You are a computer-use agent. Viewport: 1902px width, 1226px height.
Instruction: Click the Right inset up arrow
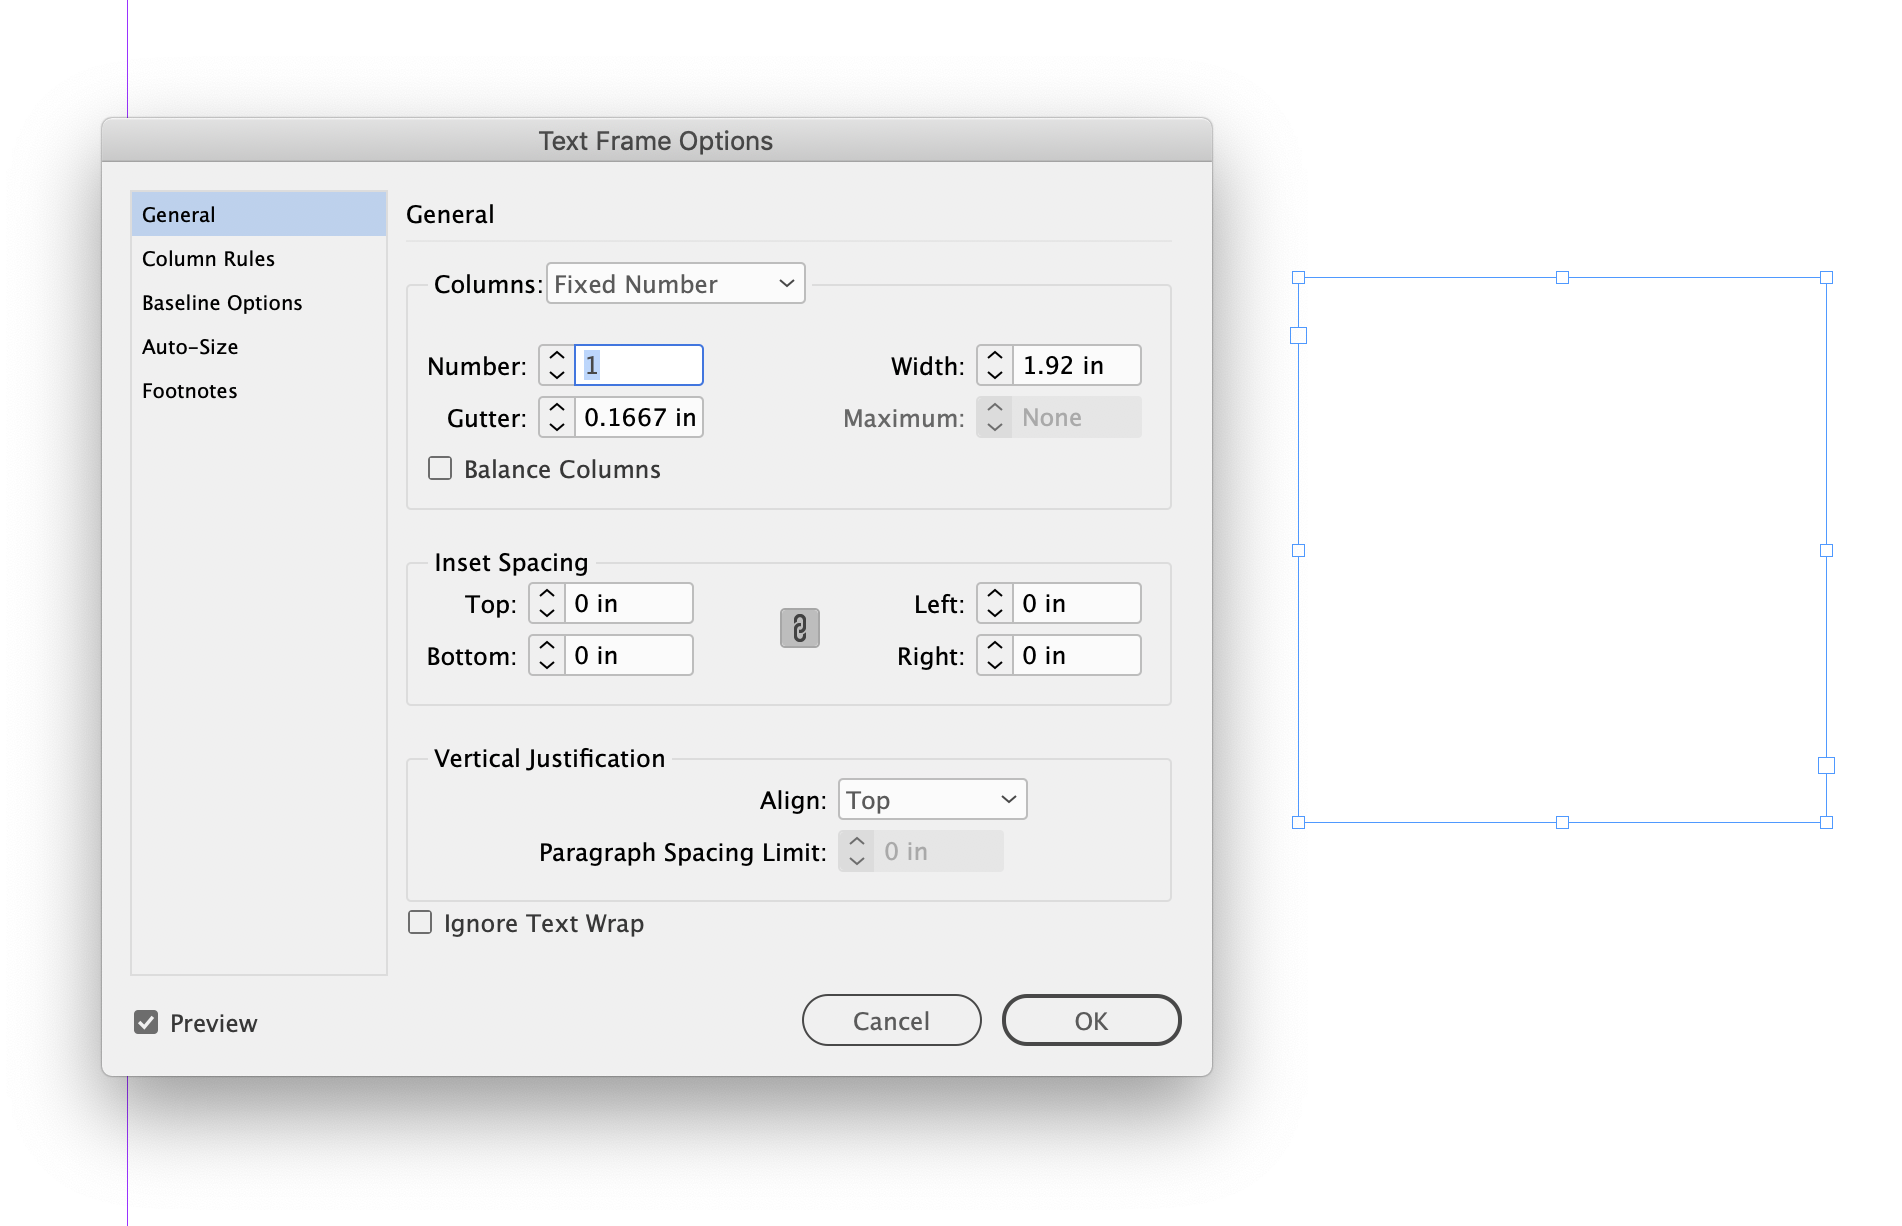(994, 645)
